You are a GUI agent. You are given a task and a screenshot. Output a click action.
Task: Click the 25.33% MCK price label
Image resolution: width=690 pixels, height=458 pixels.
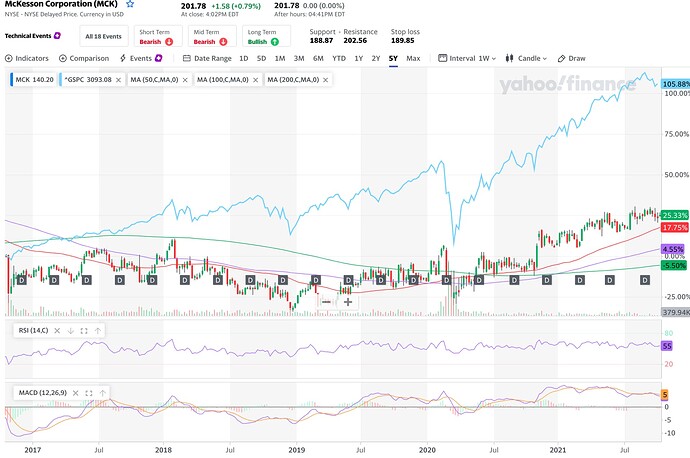pyautogui.click(x=675, y=215)
